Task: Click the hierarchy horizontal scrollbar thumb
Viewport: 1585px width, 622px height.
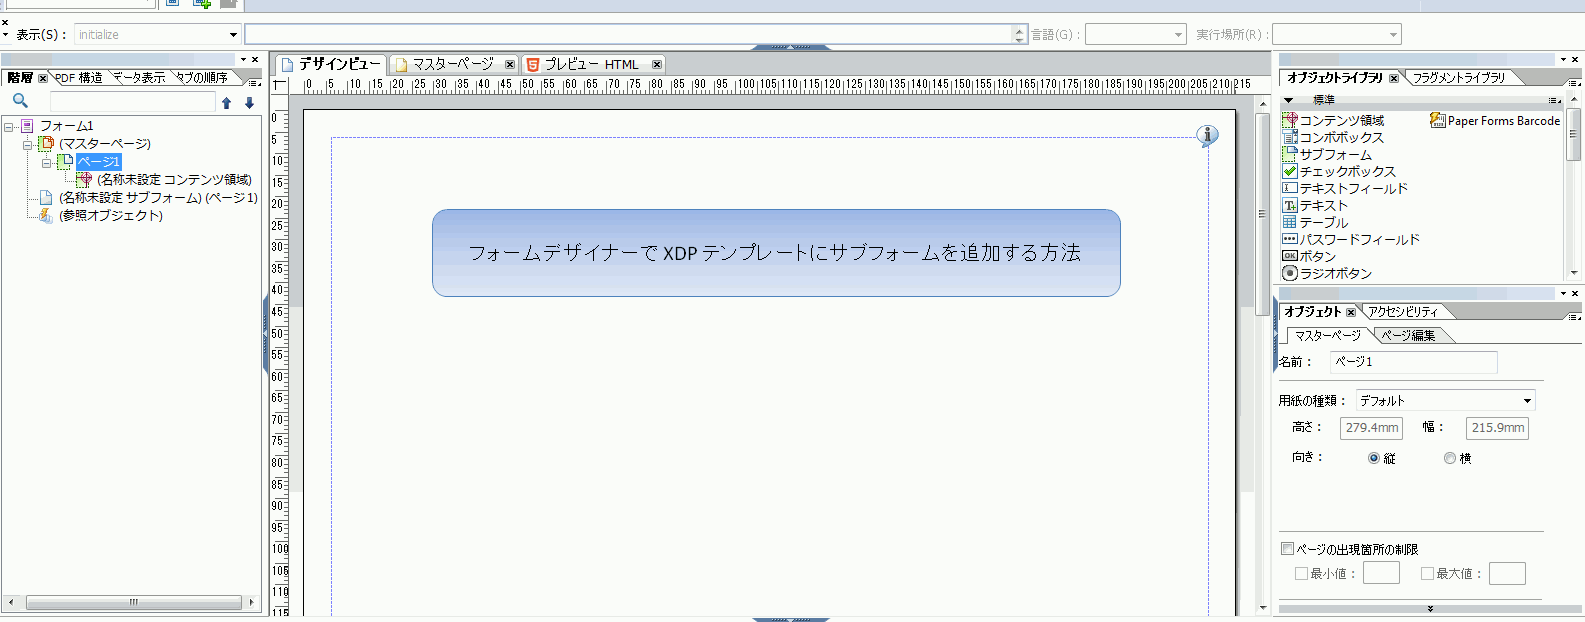Action: point(133,603)
